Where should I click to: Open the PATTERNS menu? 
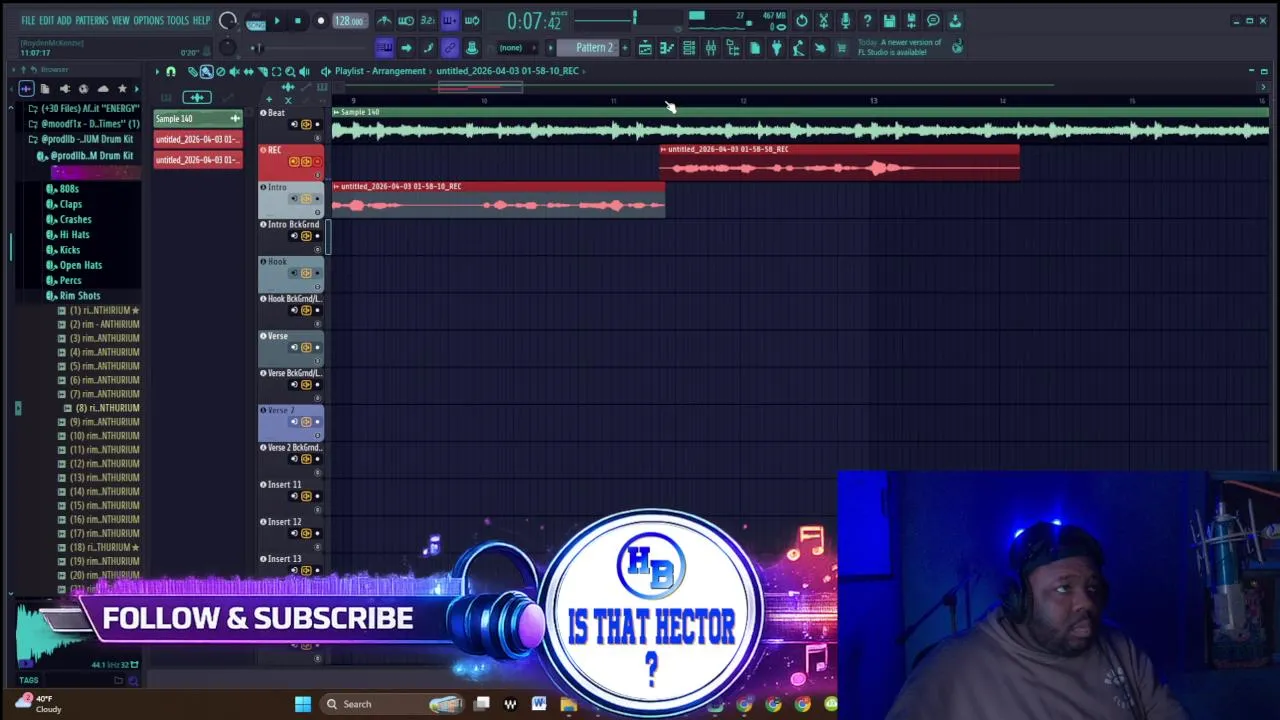coord(91,20)
